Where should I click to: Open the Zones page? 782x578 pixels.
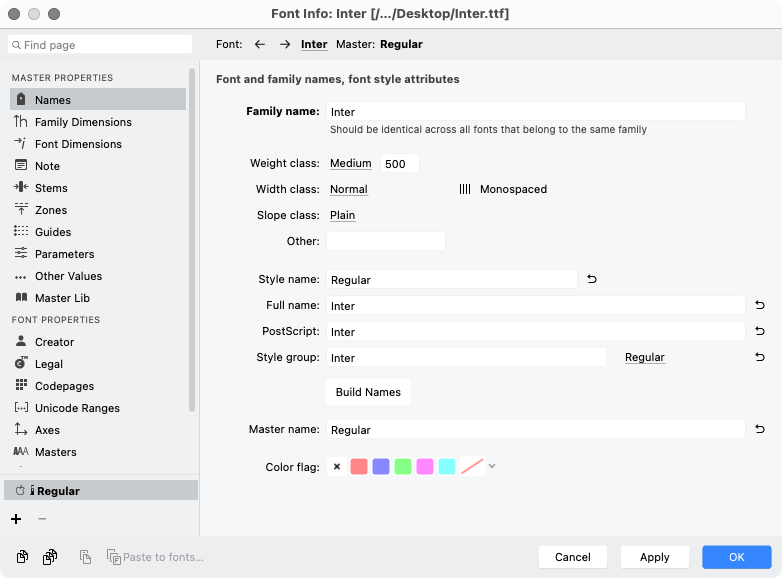coord(98,209)
